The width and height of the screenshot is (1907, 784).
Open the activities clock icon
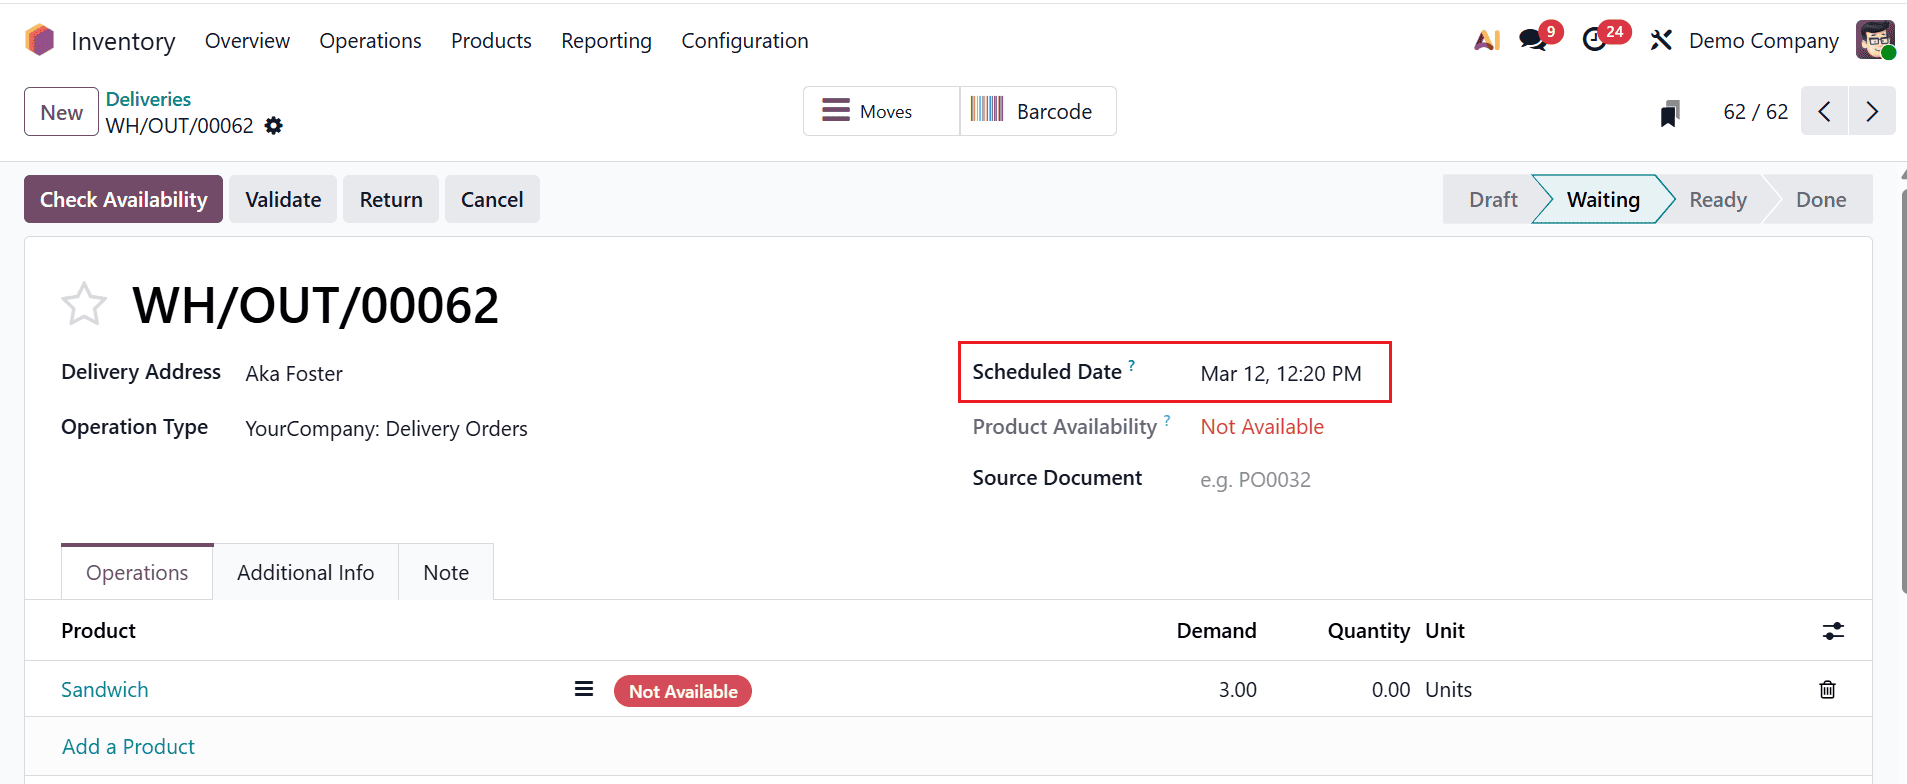1595,40
